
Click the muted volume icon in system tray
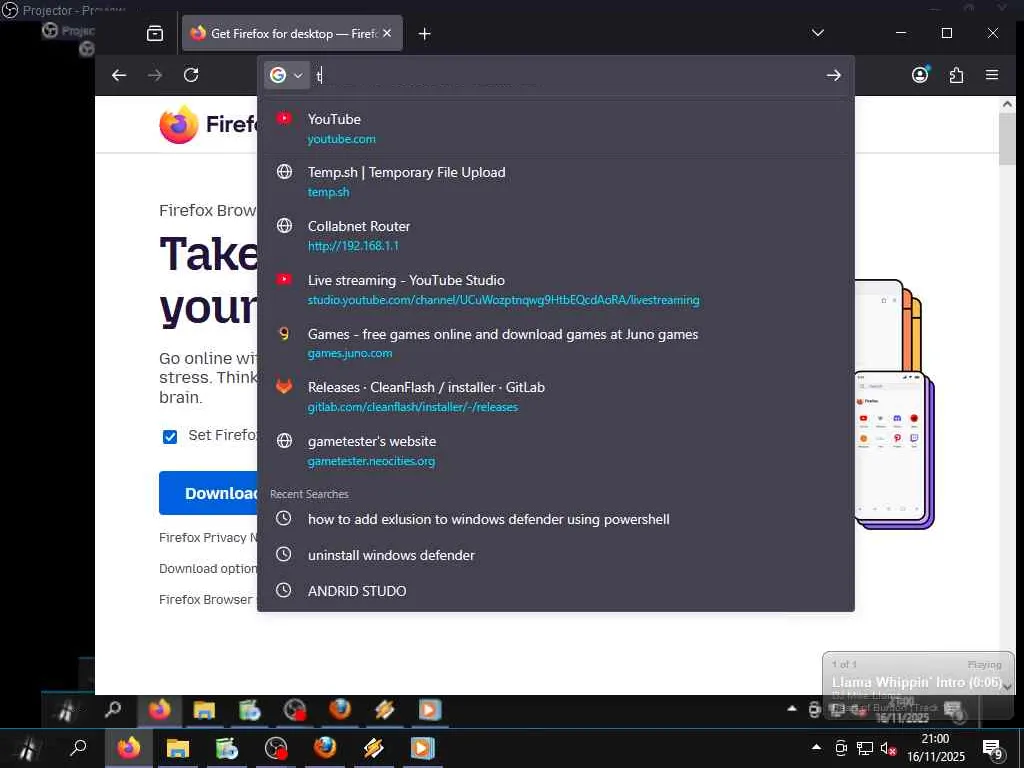click(888, 748)
